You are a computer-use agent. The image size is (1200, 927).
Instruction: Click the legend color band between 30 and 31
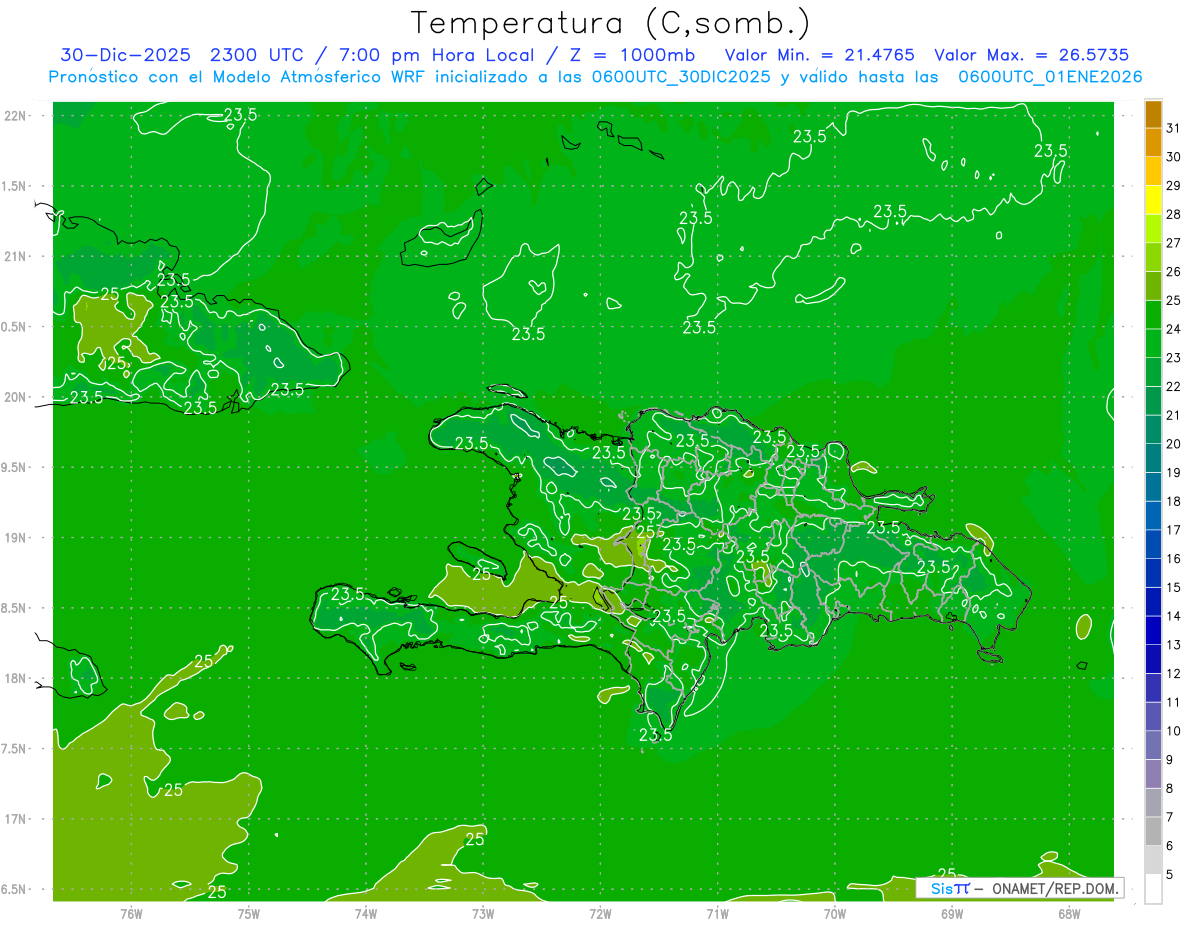(x=1153, y=142)
